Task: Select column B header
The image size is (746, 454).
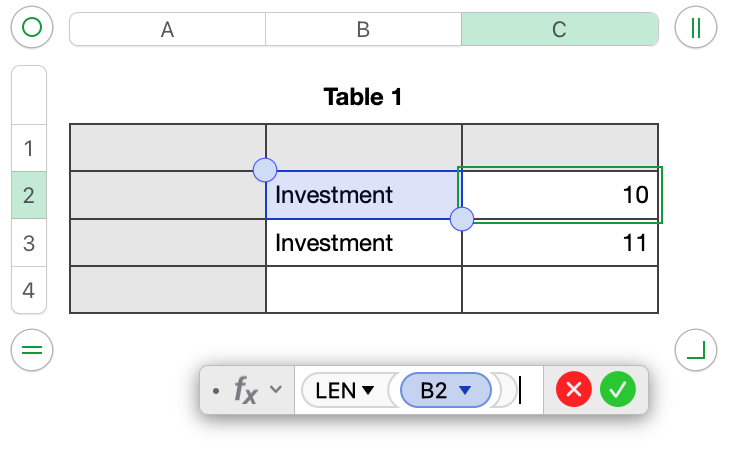Action: pyautogui.click(x=363, y=29)
